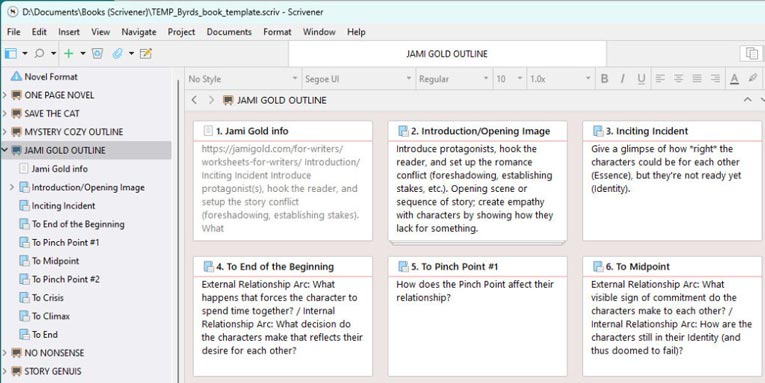Select To Midpoint in binder
The height and width of the screenshot is (383, 765).
(x=55, y=261)
